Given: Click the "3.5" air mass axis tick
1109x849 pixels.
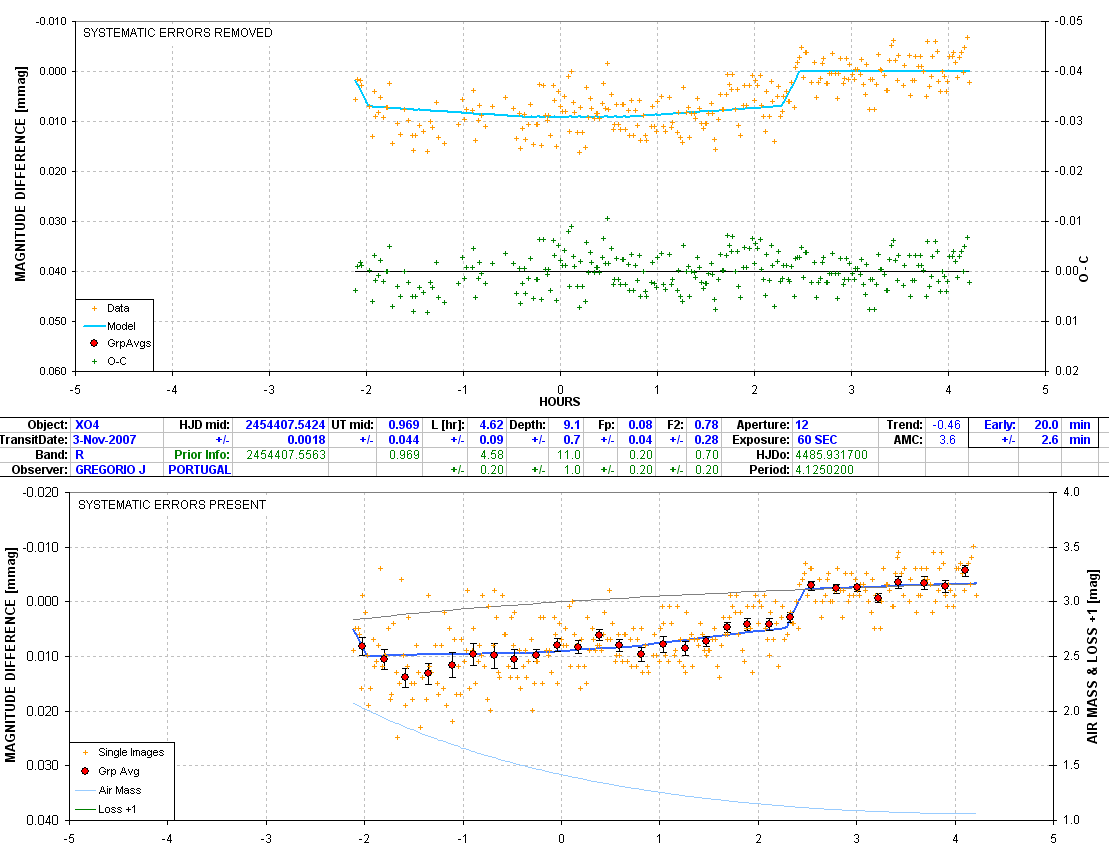Looking at the screenshot, I should click(x=1072, y=547).
